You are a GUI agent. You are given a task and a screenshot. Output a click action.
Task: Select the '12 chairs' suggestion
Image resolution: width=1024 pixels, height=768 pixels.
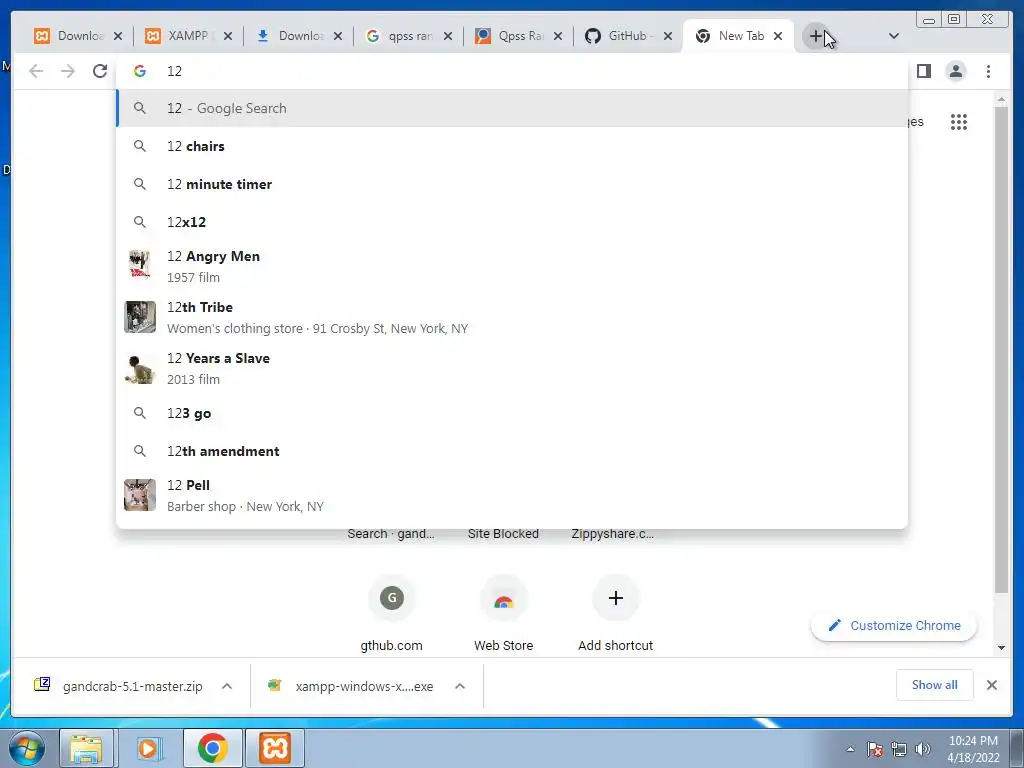(512, 146)
